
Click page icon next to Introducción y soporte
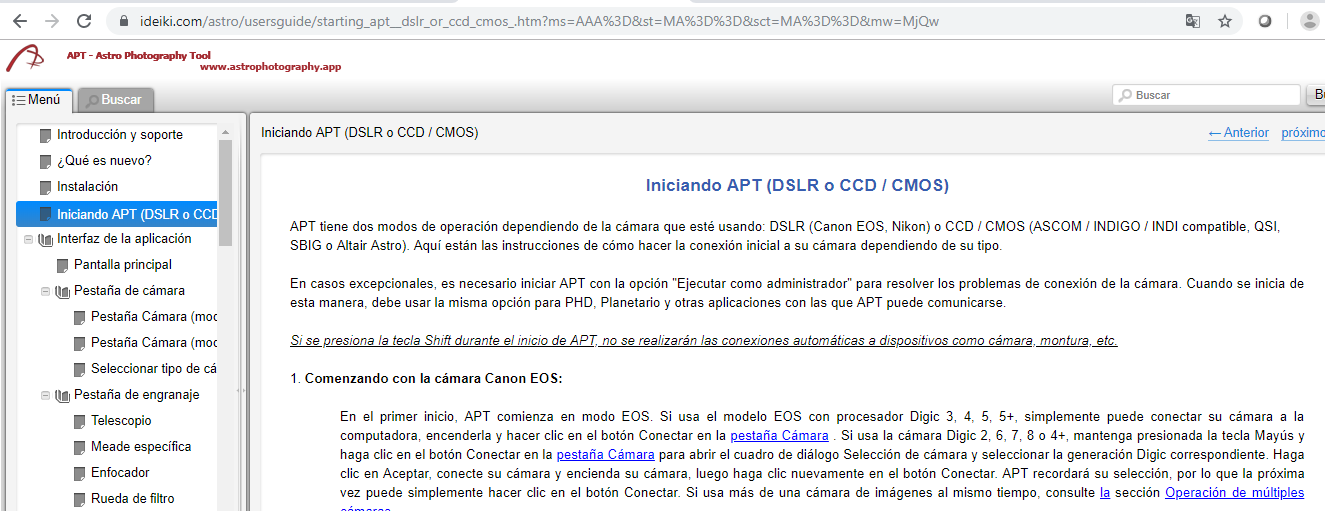point(44,135)
